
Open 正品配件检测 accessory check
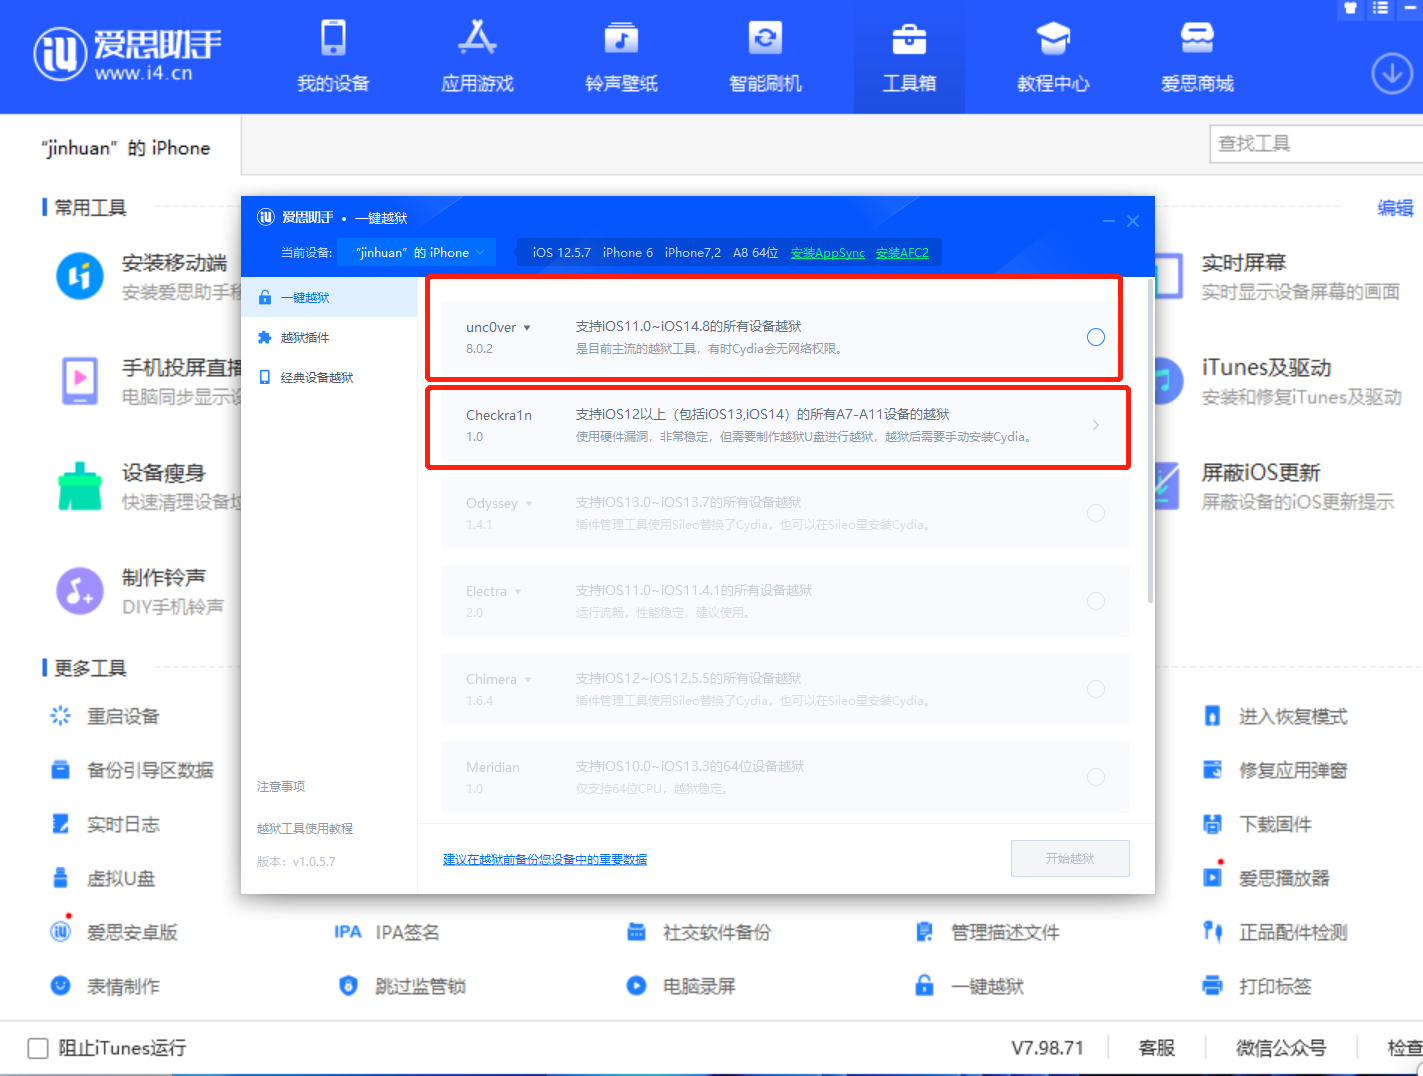pyautogui.click(x=1275, y=932)
